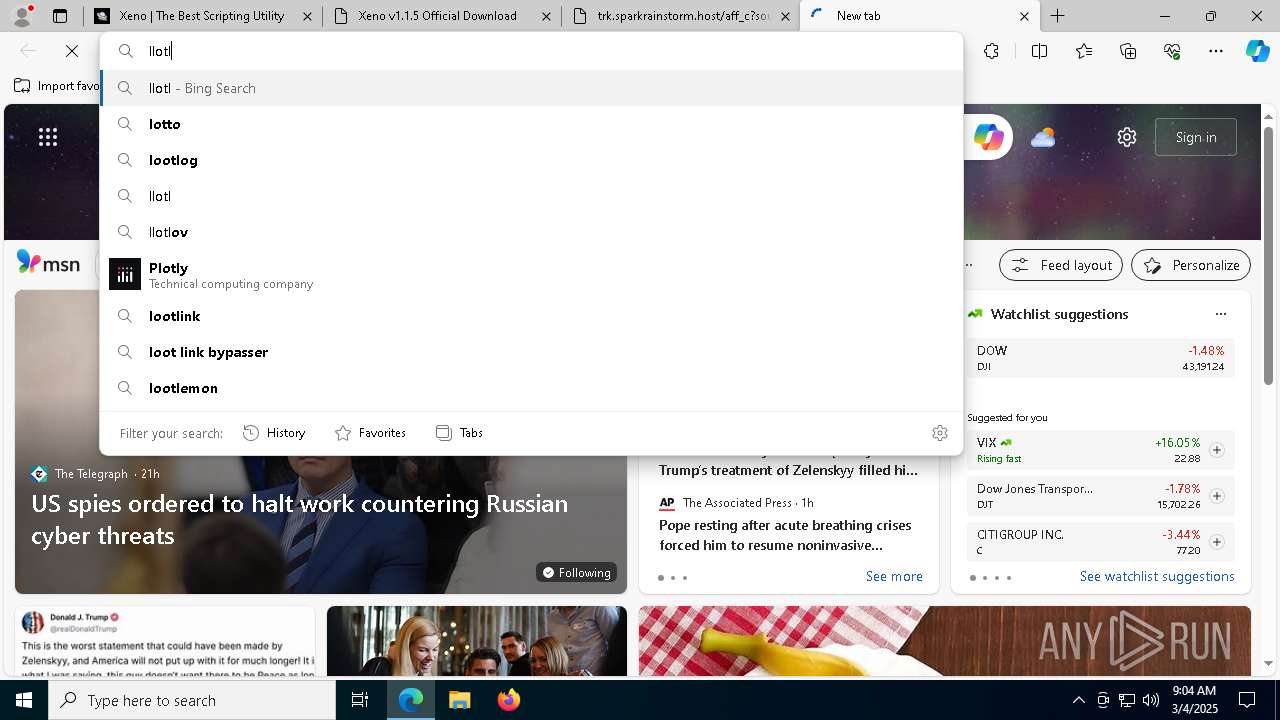
Task: Choose 'loot link bypasser' suggestion
Action: (531, 352)
